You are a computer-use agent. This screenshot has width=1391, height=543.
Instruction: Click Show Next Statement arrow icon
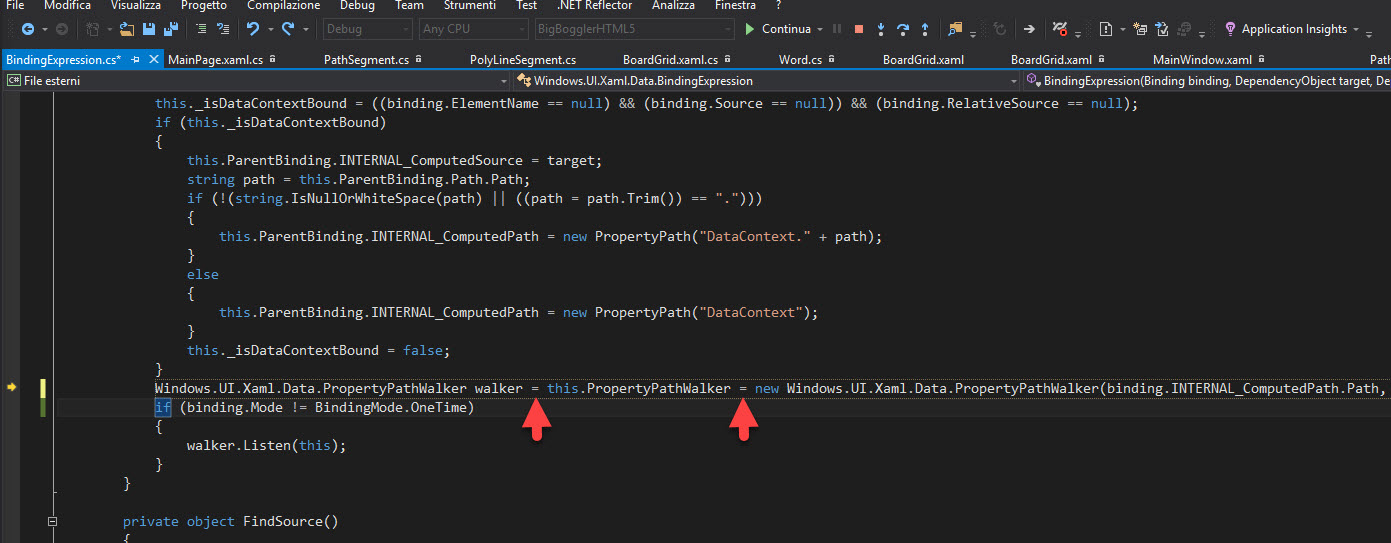(x=1029, y=29)
